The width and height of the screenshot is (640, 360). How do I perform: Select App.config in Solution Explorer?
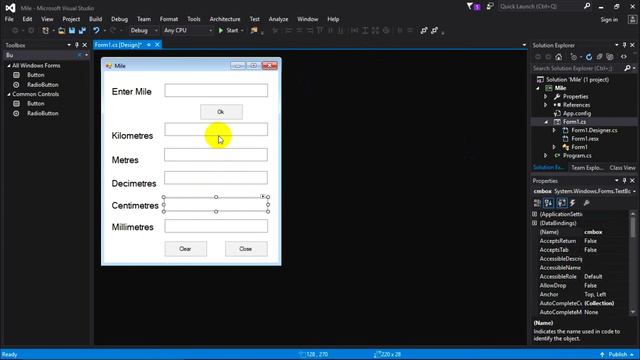point(577,113)
